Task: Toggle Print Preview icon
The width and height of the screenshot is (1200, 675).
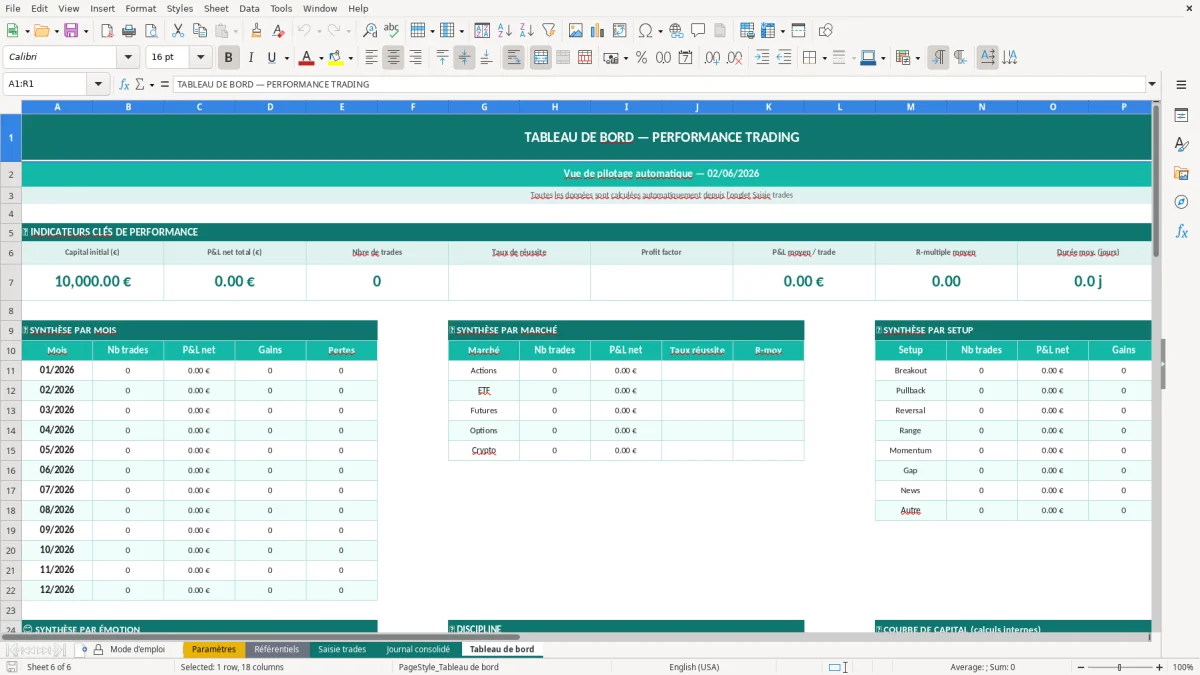Action: [150, 31]
